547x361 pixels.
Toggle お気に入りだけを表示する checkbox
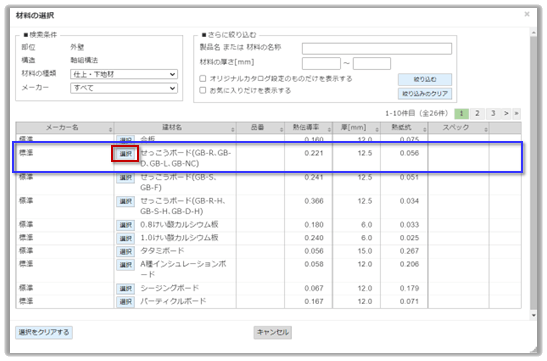[x=203, y=90]
